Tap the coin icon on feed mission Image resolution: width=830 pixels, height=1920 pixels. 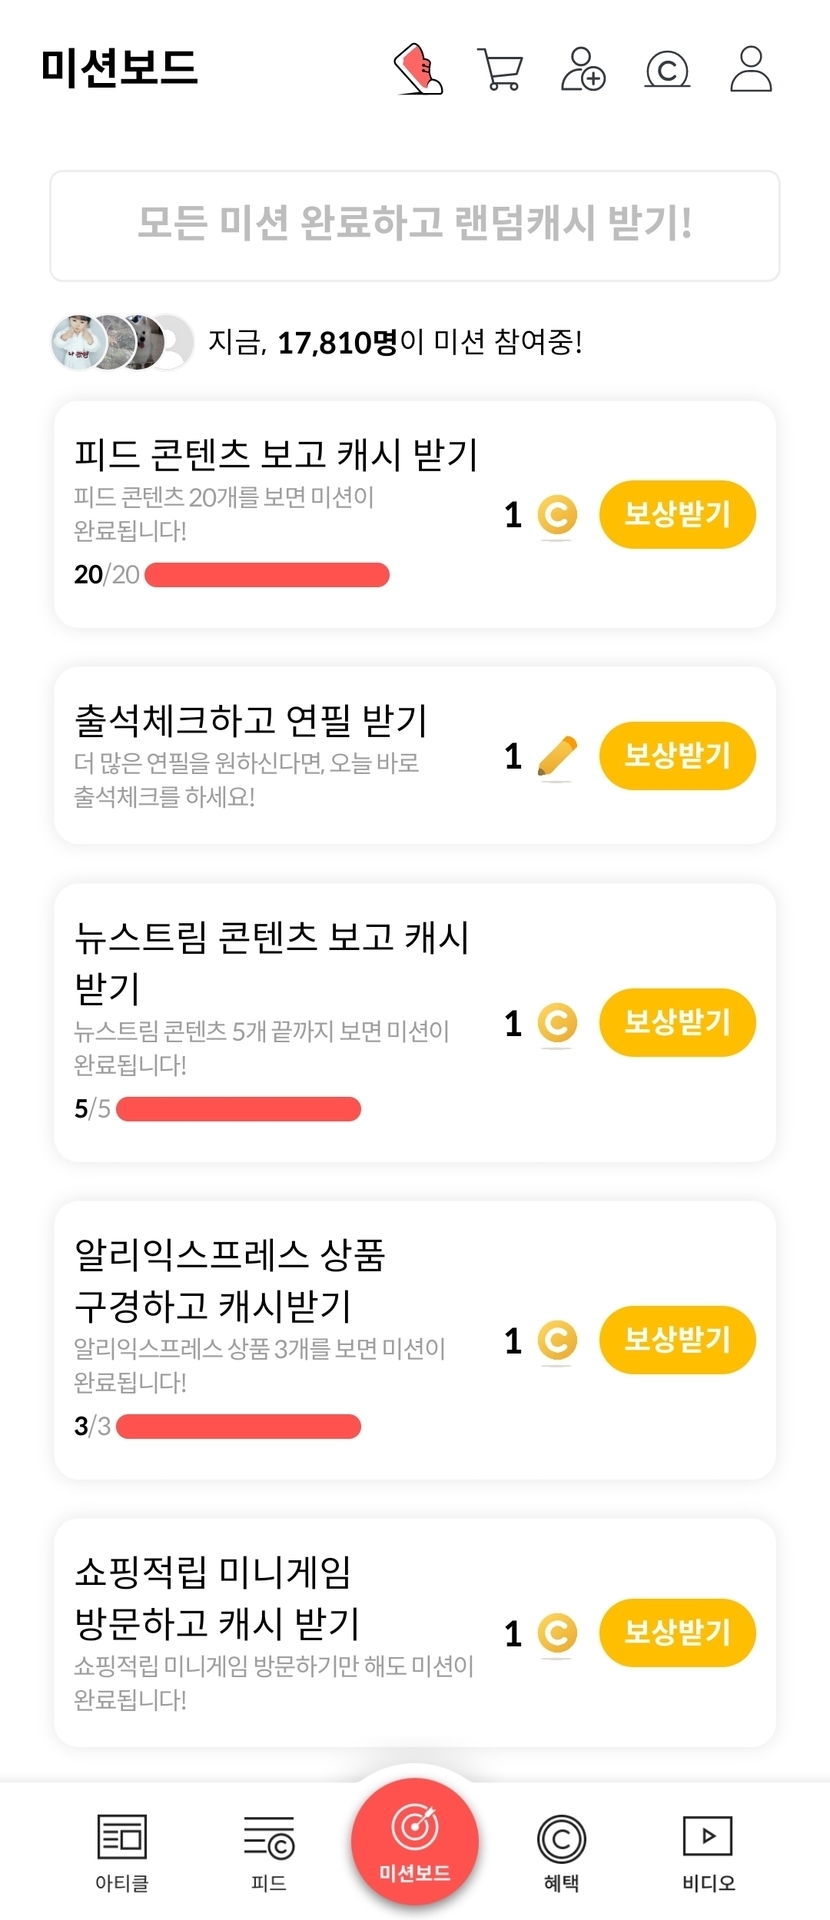click(557, 516)
